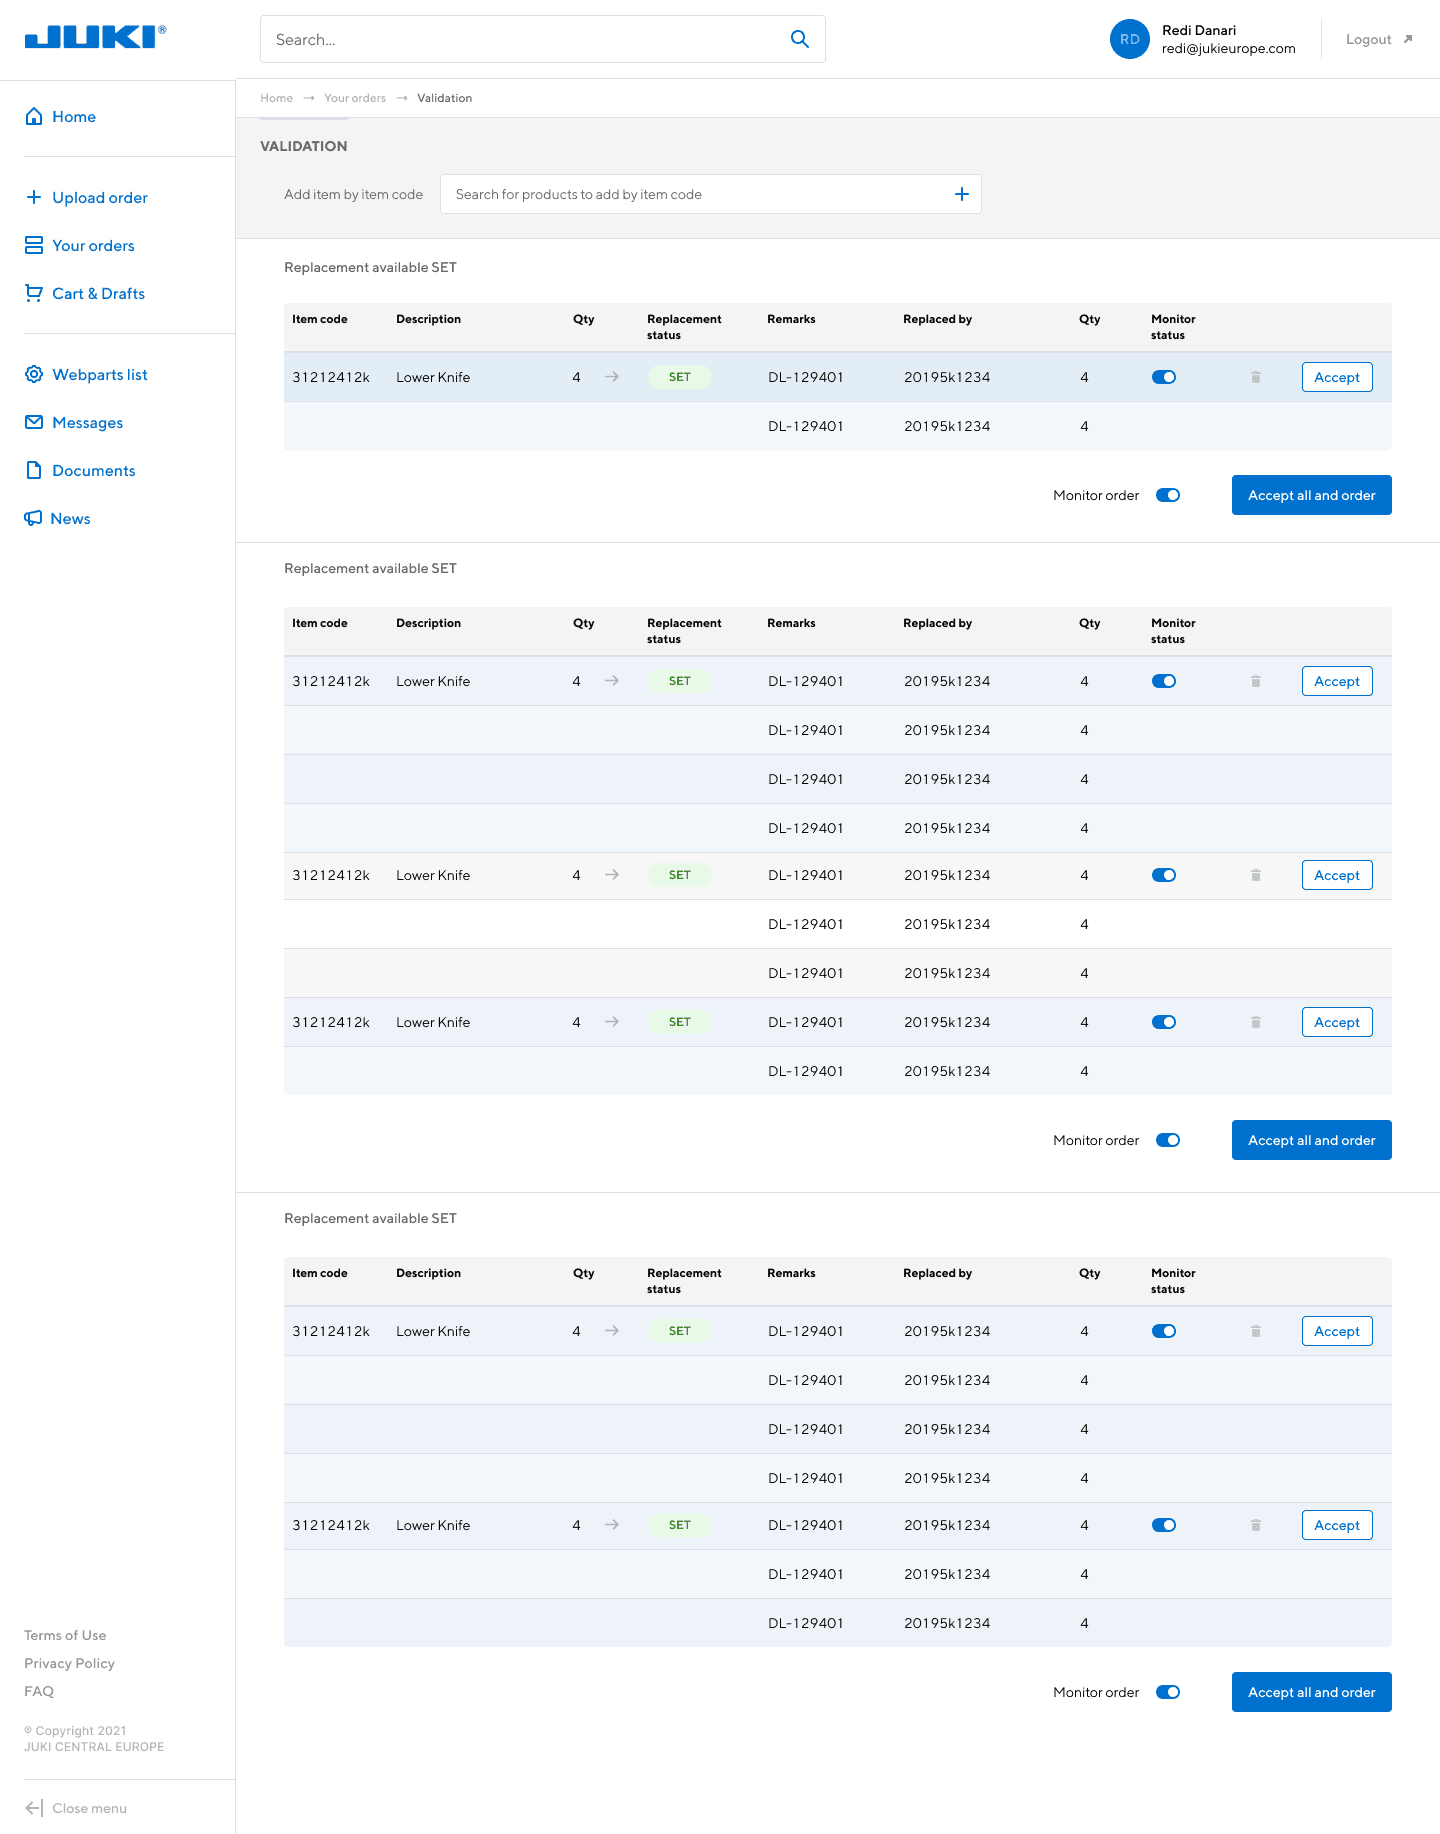The image size is (1440, 1834).
Task: Click redi@jukieurope.com email text
Action: tap(1229, 48)
